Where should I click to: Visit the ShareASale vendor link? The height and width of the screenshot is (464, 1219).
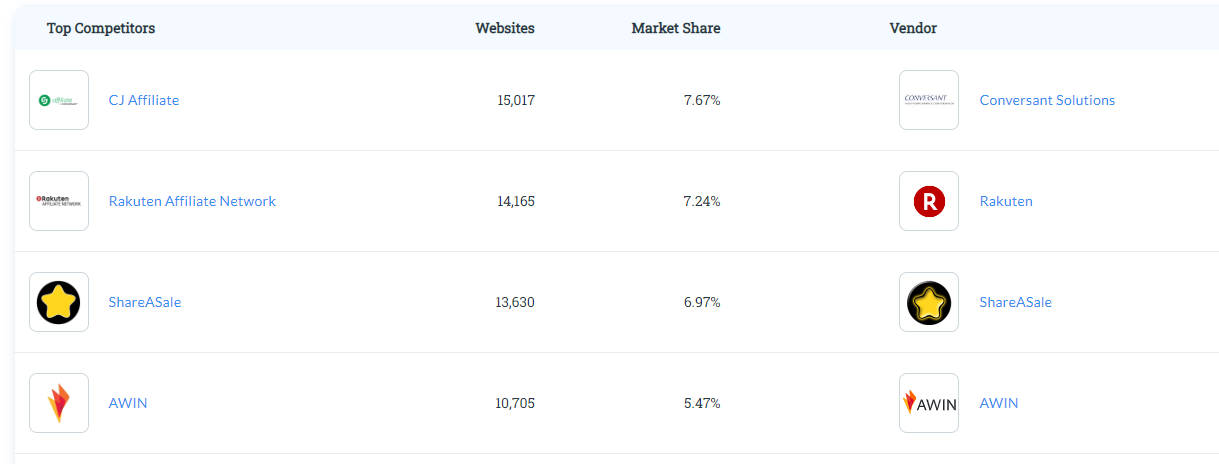pos(1016,302)
